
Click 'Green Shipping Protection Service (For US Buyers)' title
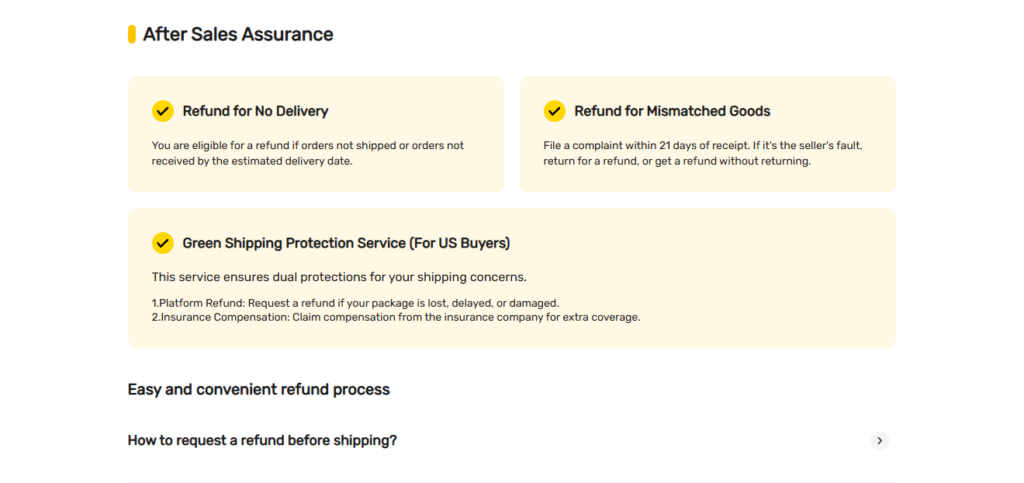pos(346,243)
